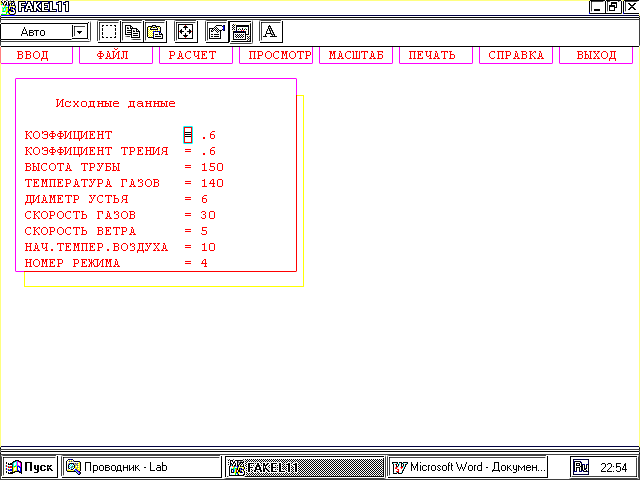Select the НАЧ.ТЕМПЕР.ВОЗДУХА value 10
640x480 pixels.
coord(208,247)
